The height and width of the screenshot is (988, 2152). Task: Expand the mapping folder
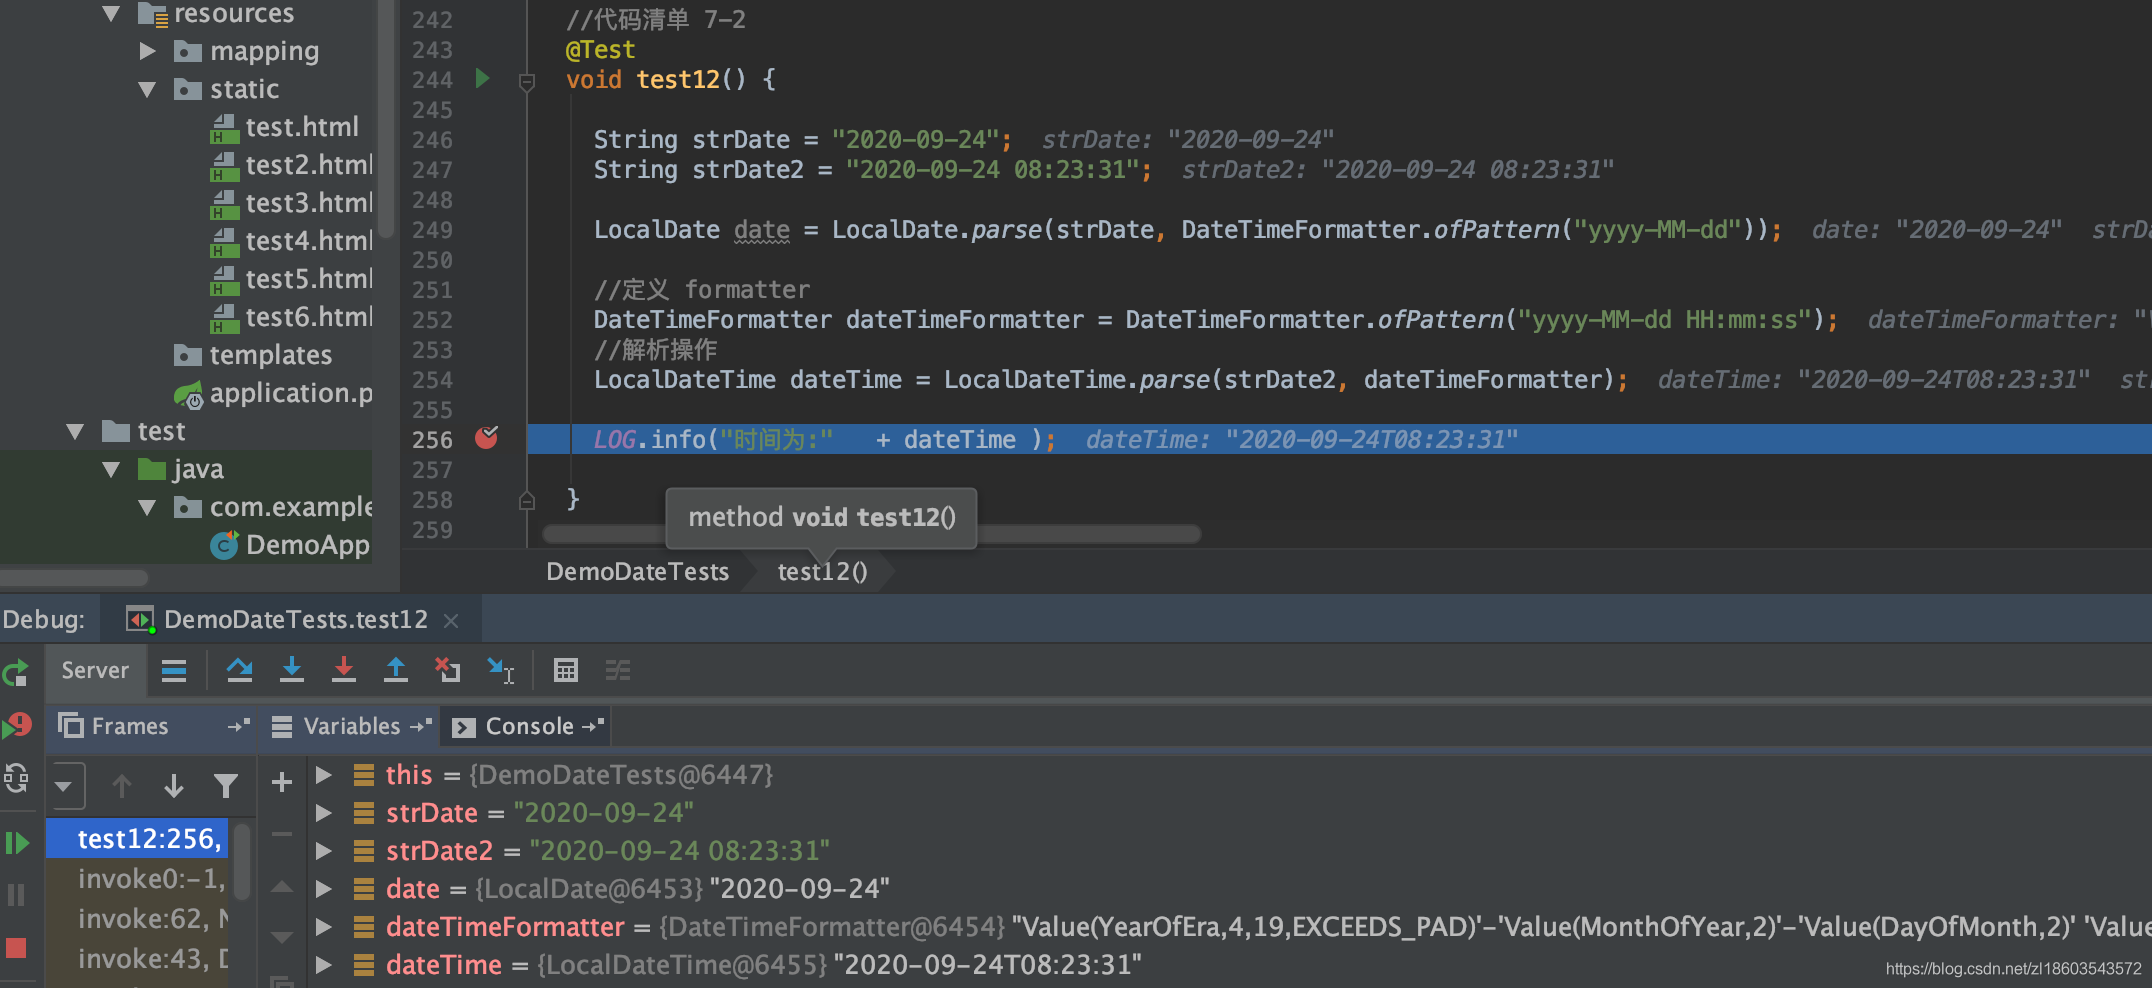point(148,51)
